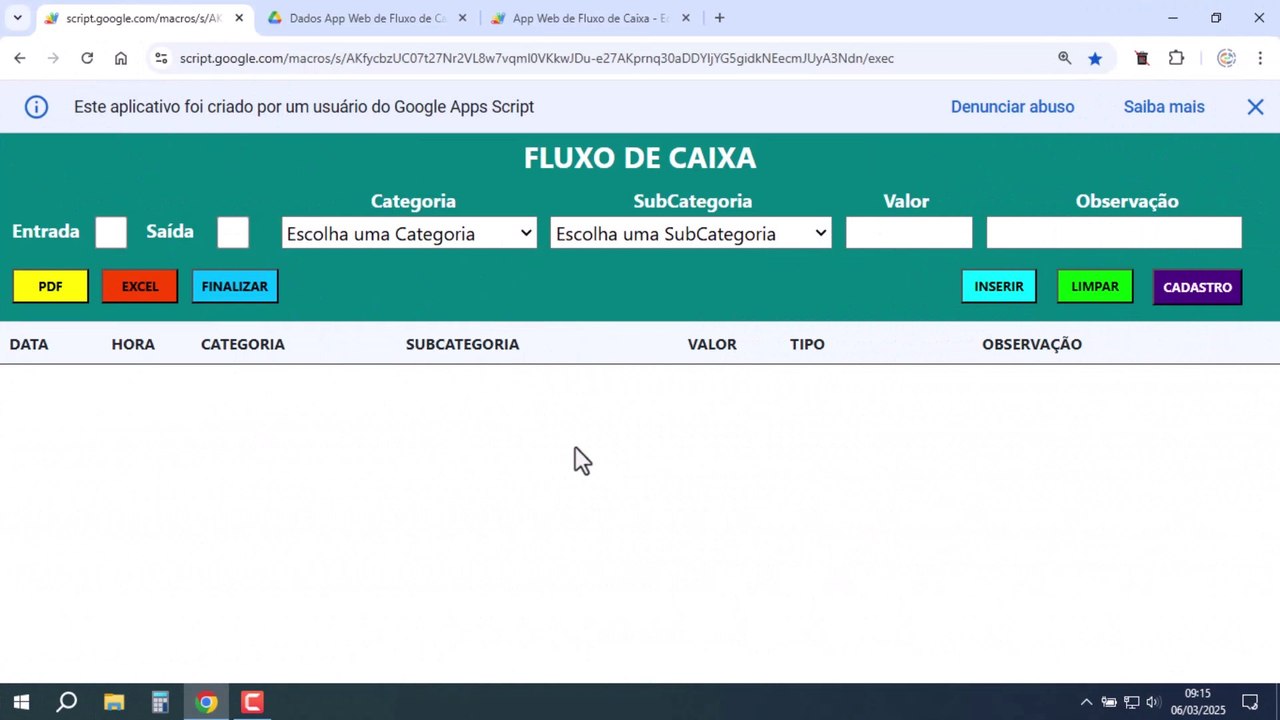The image size is (1280, 720).
Task: Click the green LIMPAR button
Action: tap(1095, 286)
